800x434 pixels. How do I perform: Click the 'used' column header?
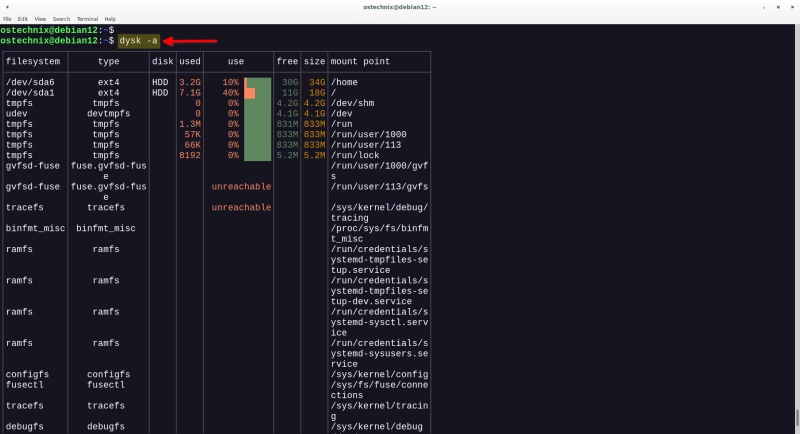[x=190, y=61]
